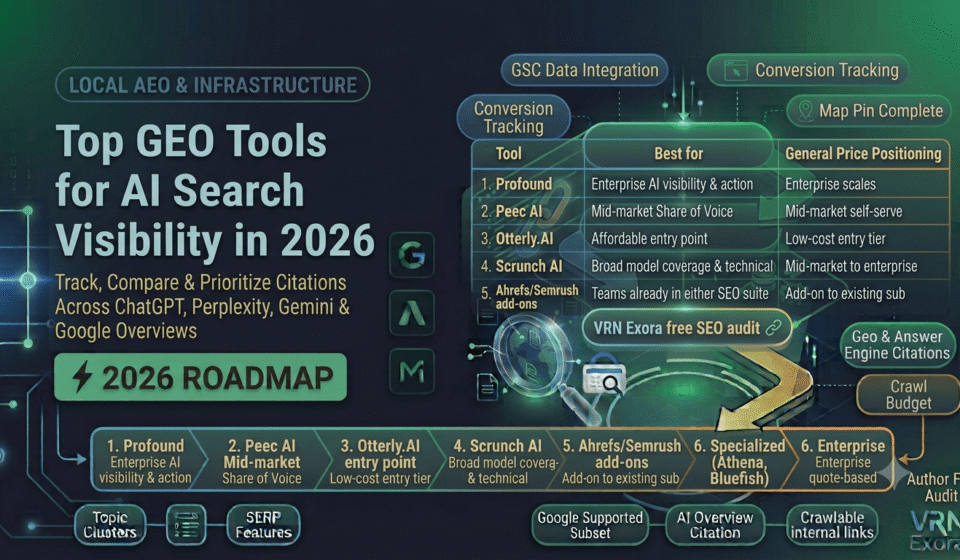Viewport: 960px width, 560px height.
Task: Click table row 4. Scrunch AI
Action: click(710, 266)
